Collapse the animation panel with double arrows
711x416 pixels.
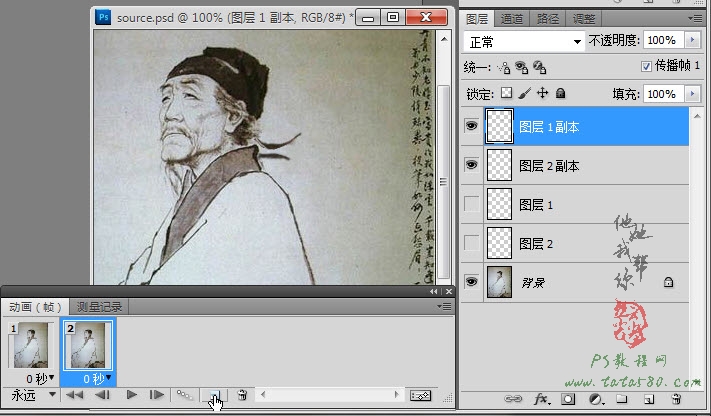(x=433, y=292)
